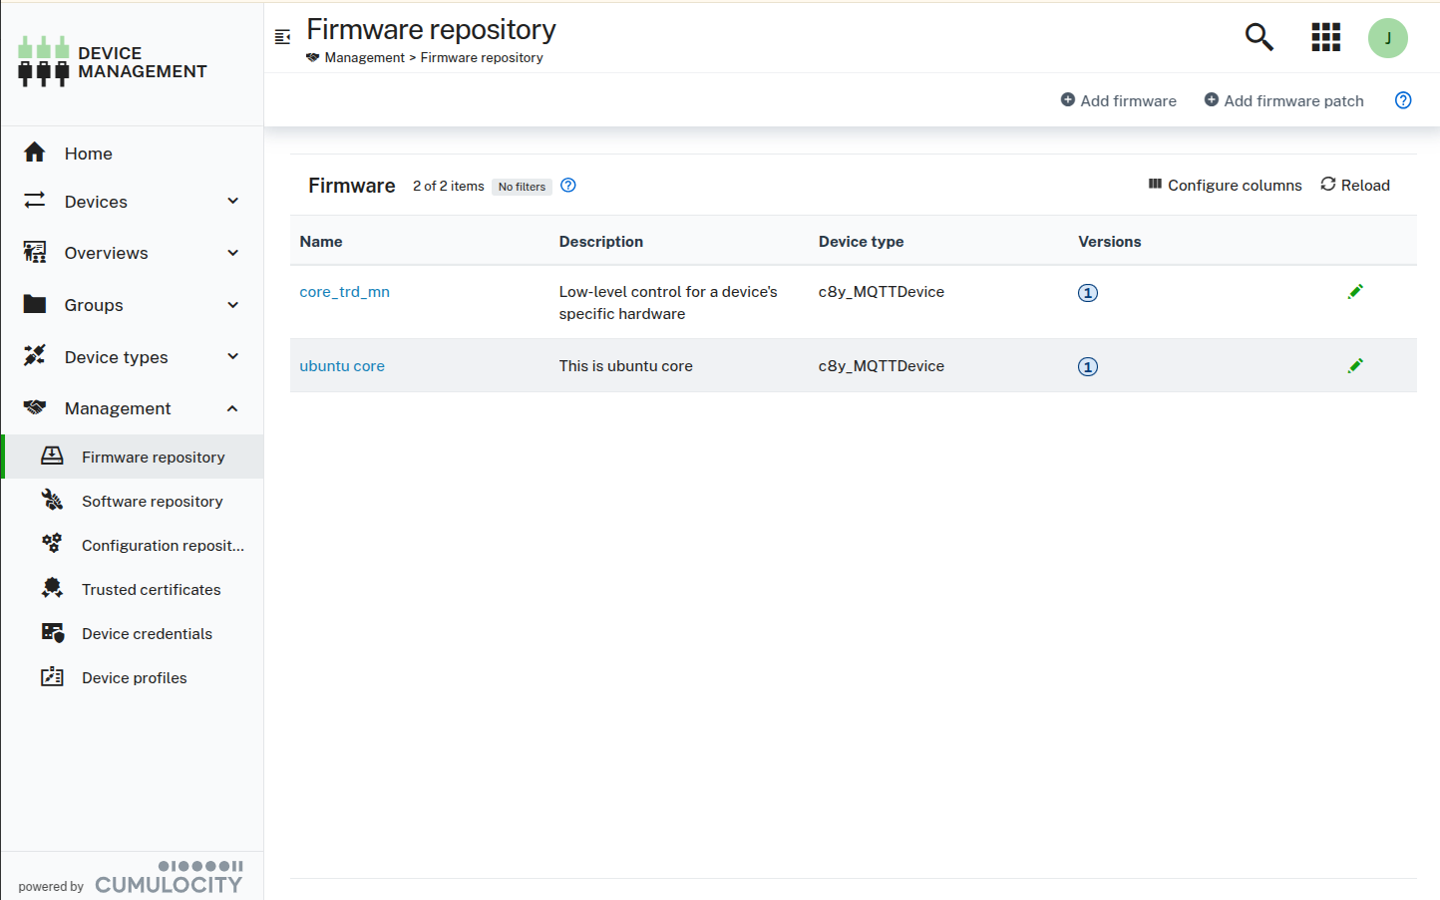Show versions count for ubuntu core
This screenshot has height=900, width=1440.
click(1088, 366)
